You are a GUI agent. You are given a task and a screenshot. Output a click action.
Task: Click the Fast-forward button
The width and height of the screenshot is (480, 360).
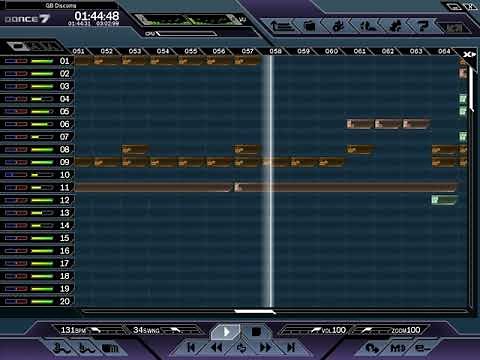[265, 348]
